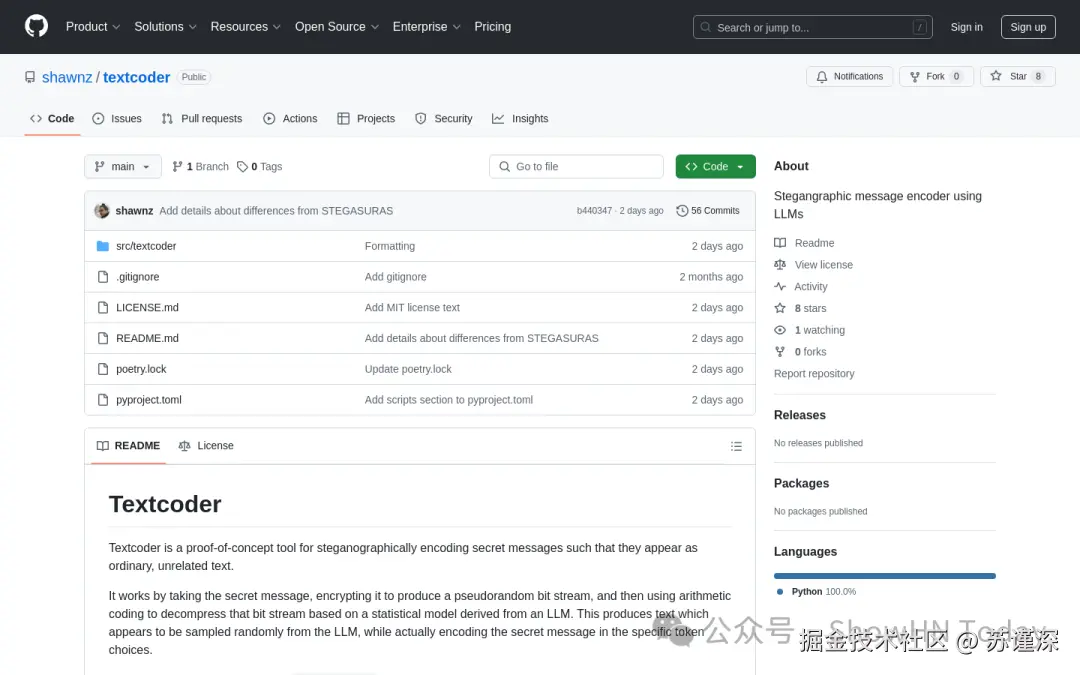Click the fork icon in Fork button
Image resolution: width=1080 pixels, height=675 pixels.
pos(915,76)
